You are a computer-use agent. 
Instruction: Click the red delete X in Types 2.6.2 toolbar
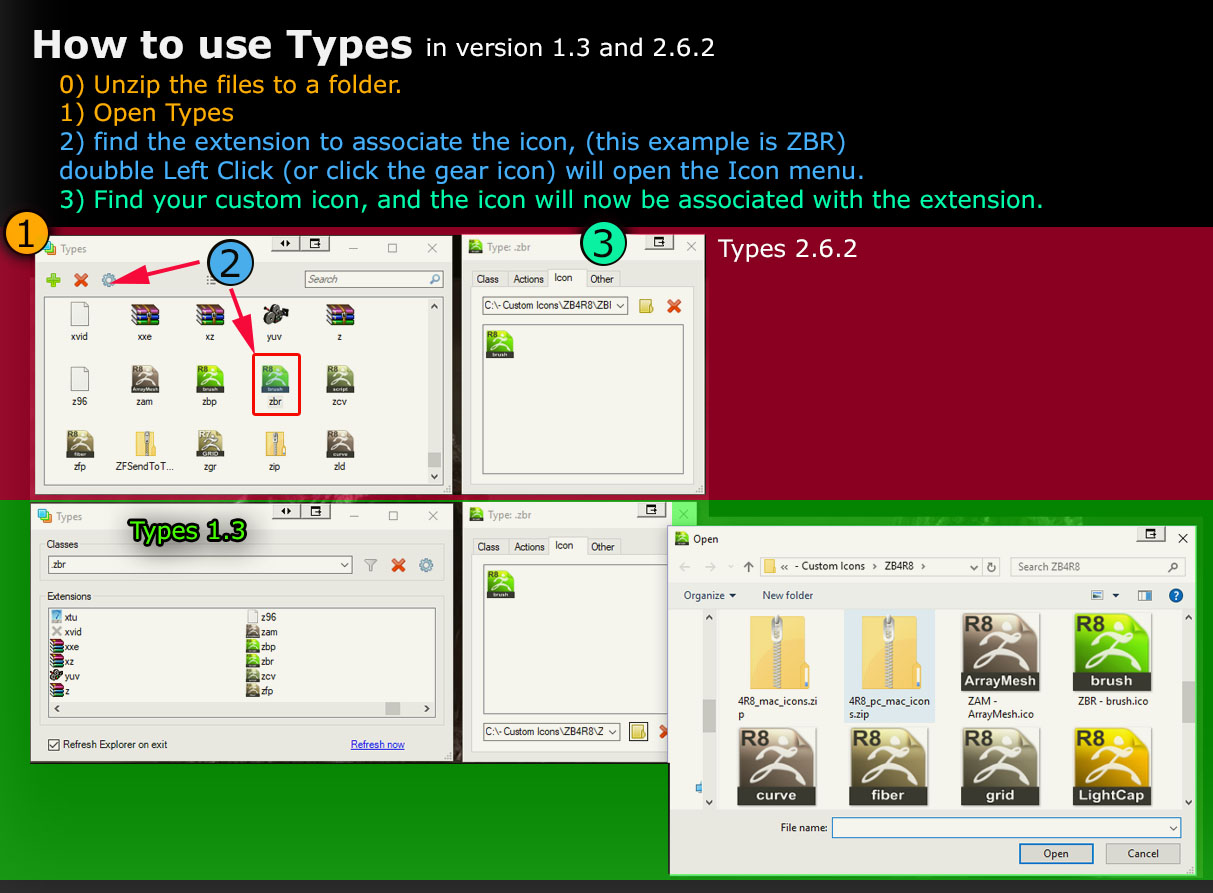pyautogui.click(x=81, y=280)
